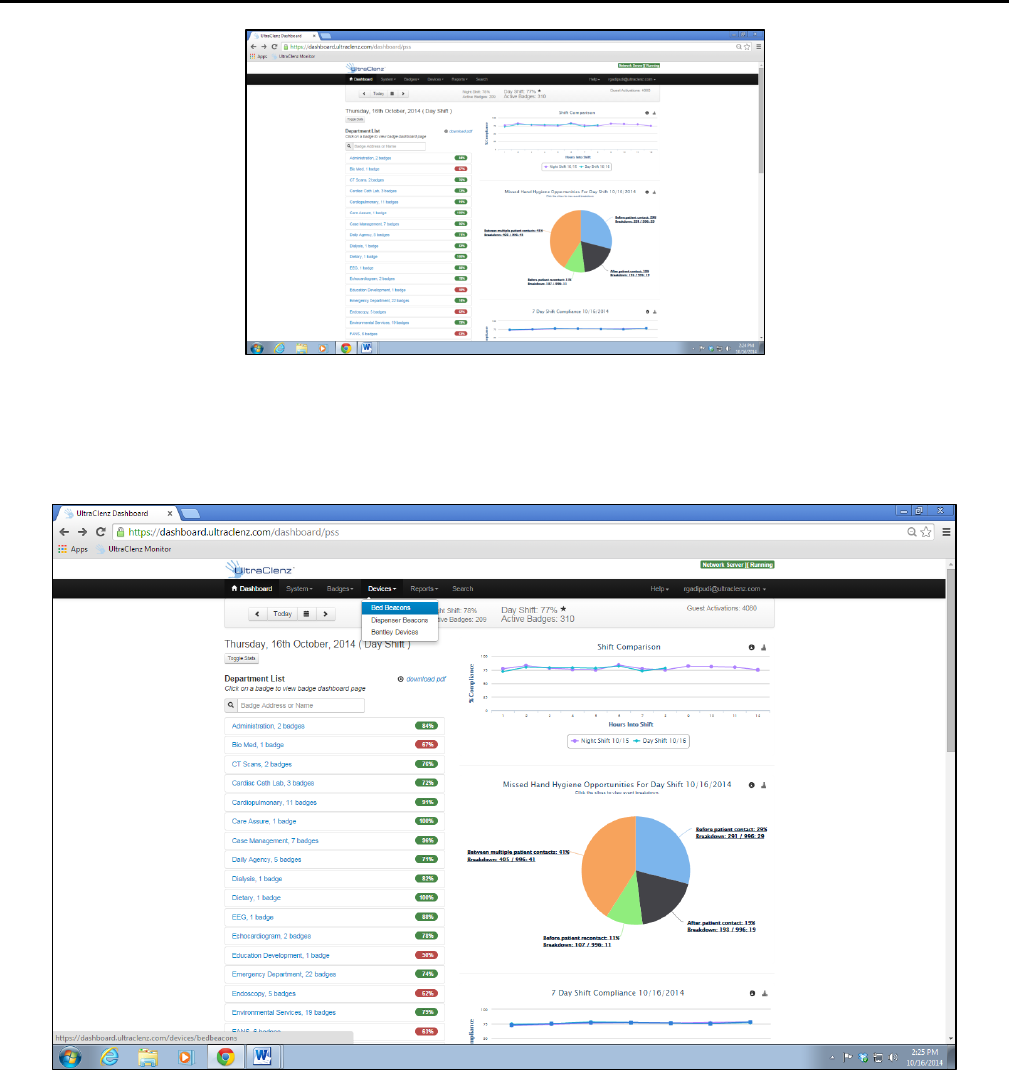Click the Missed Hand Hygiene download icon, lower screenshot
Image resolution: width=1009 pixels, height=1070 pixels.
point(763,785)
